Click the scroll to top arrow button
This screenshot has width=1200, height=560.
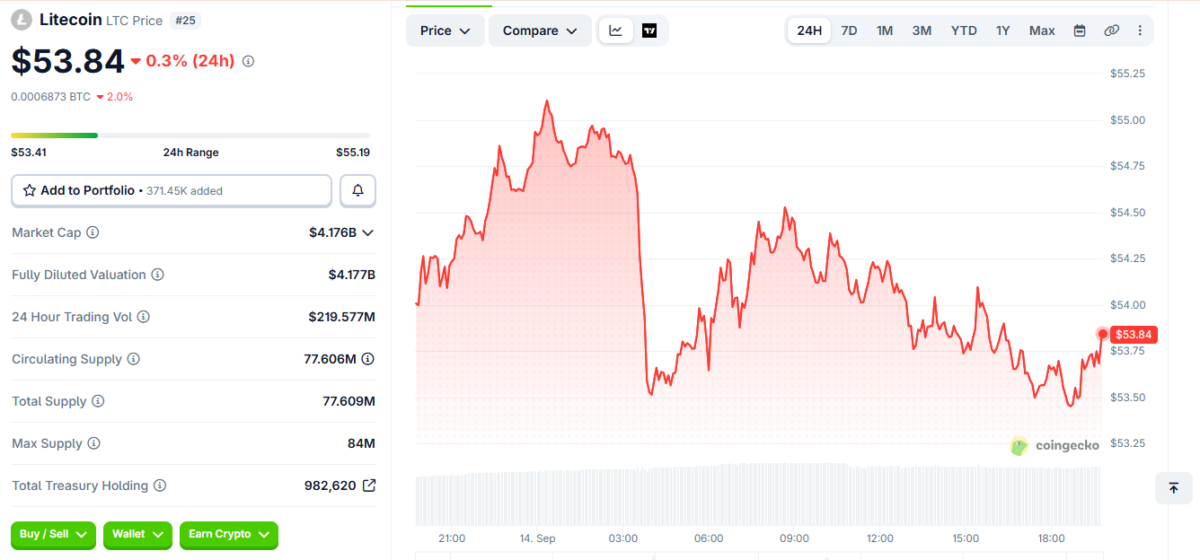[x=1173, y=487]
